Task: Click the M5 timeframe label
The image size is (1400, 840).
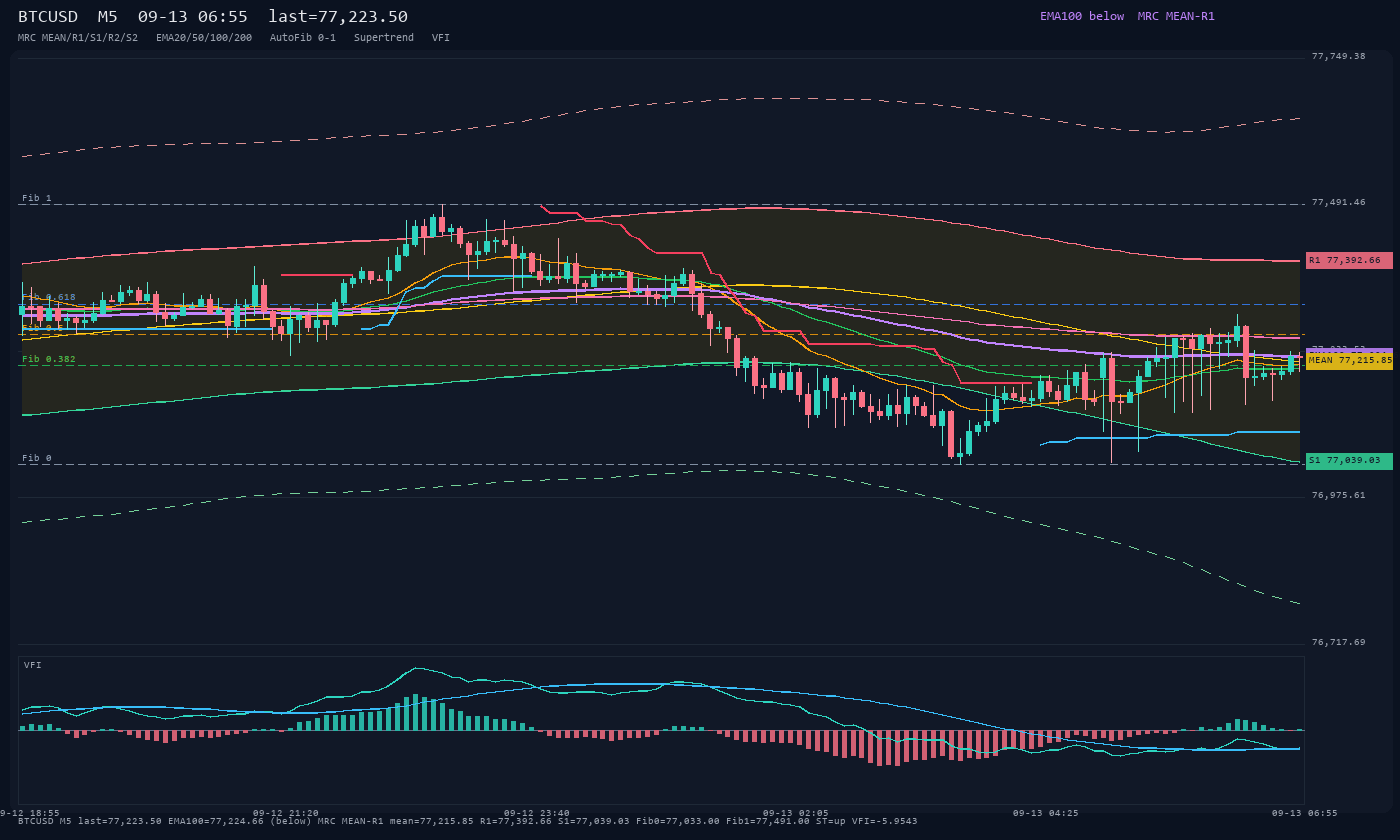Action: coord(108,17)
